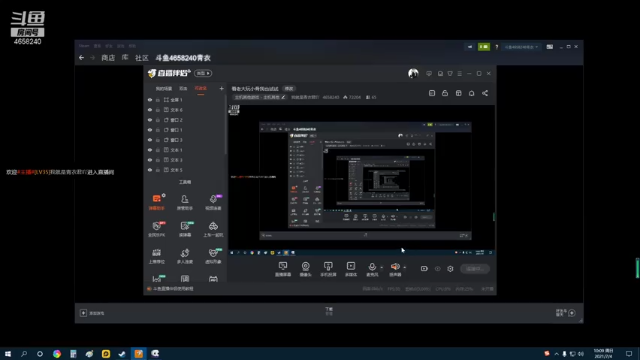Open the 读弹幕 tool
The width and height of the screenshot is (640, 360).
coord(185,229)
